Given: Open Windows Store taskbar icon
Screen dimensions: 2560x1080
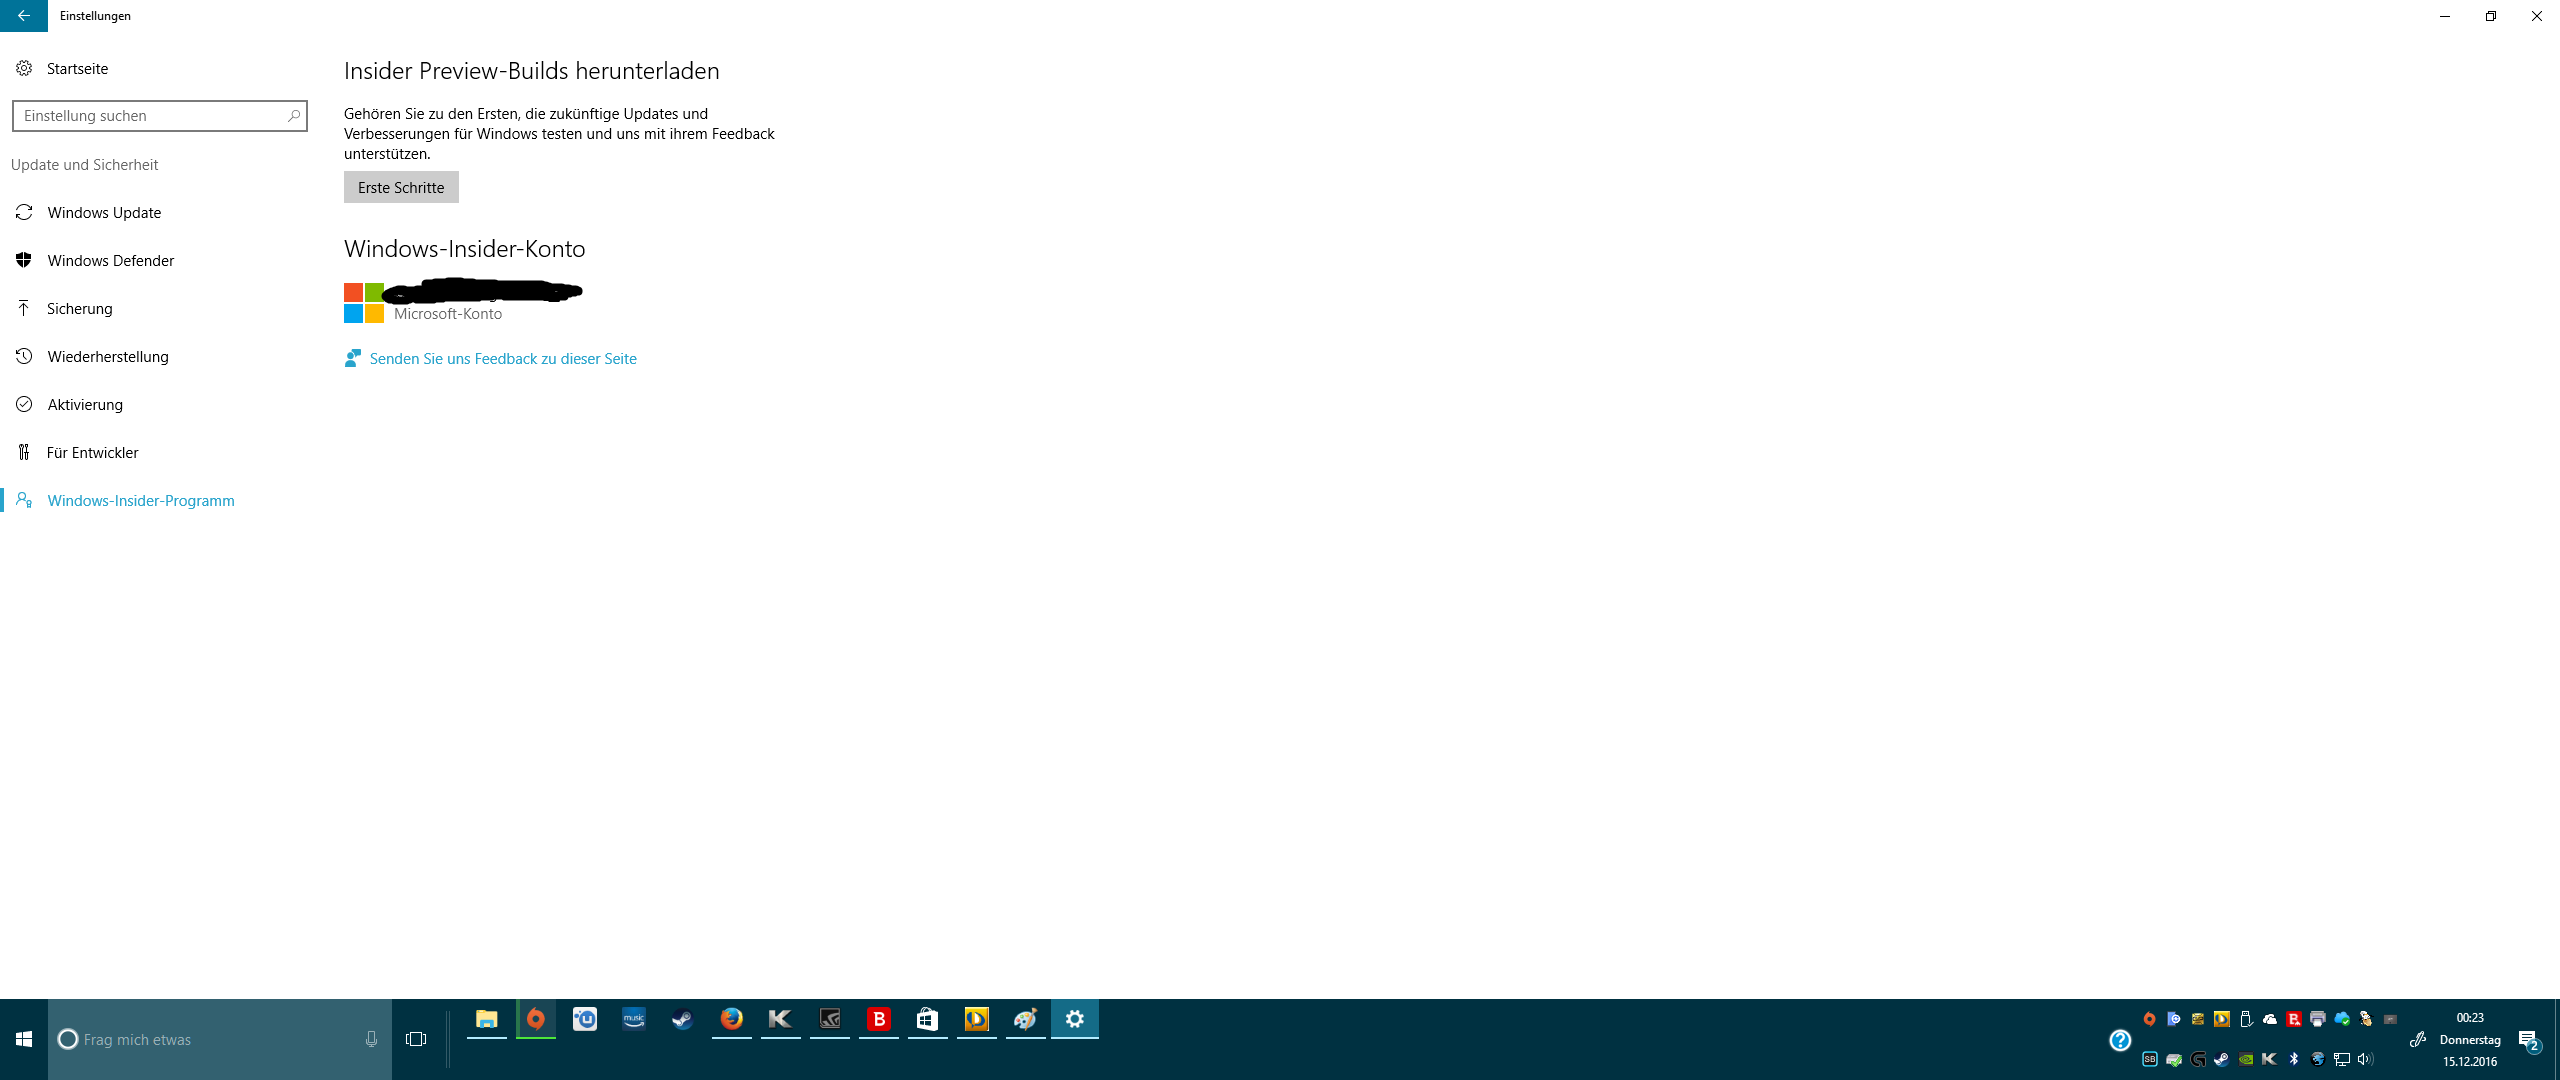Looking at the screenshot, I should pos(927,1019).
